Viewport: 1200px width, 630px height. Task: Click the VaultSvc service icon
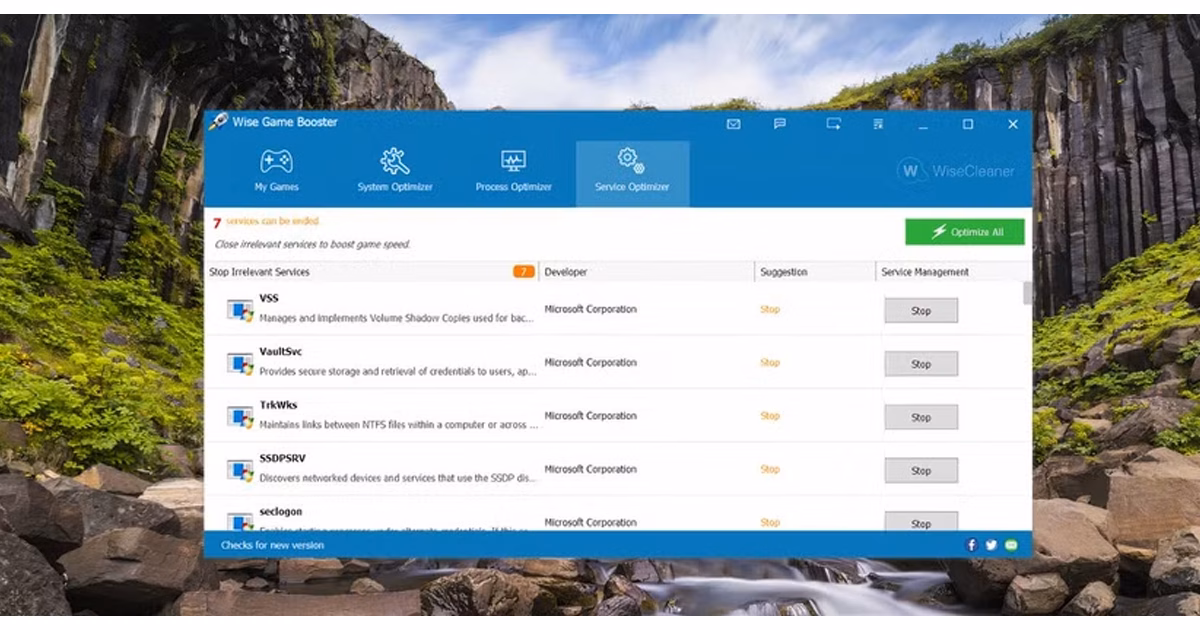pyautogui.click(x=240, y=362)
